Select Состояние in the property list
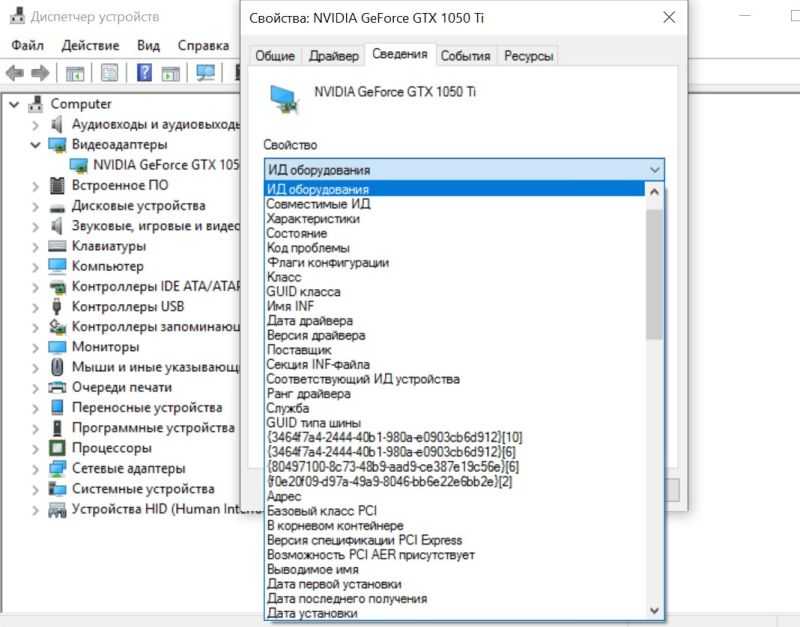 pos(297,234)
